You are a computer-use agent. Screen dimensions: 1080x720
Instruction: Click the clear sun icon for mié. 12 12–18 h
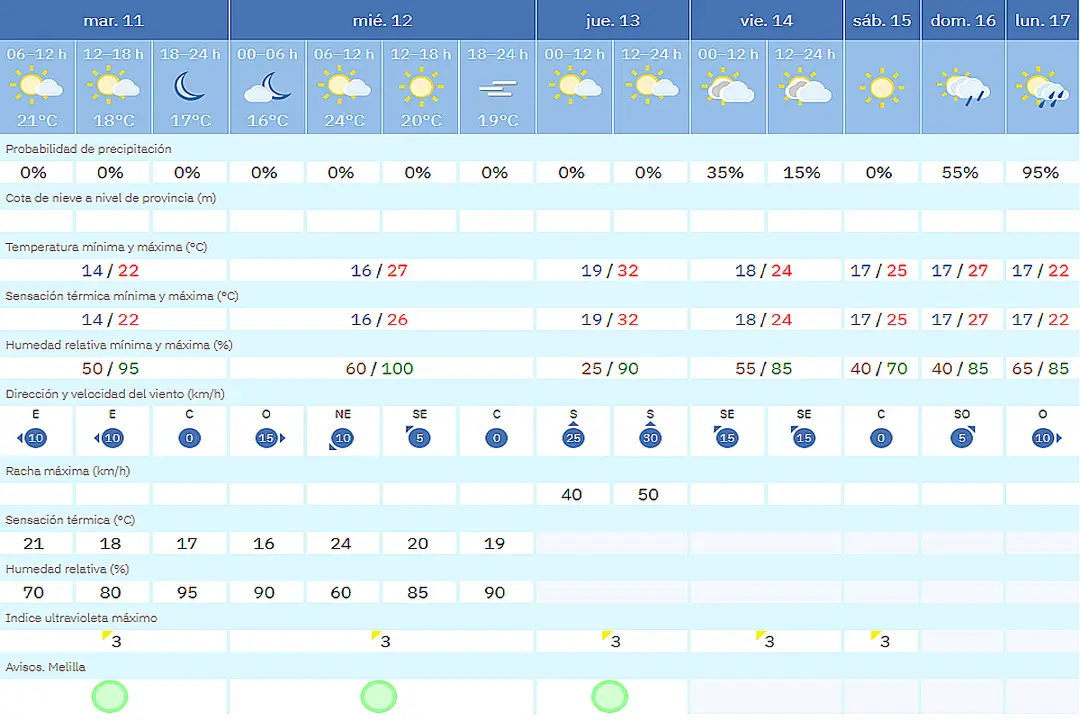pyautogui.click(x=421, y=88)
